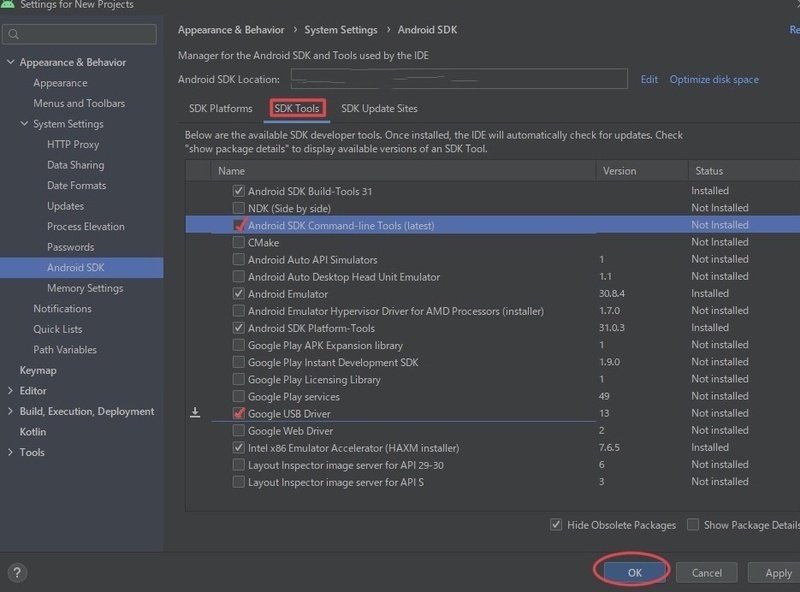800x592 pixels.
Task: Select Path Variables in sidebar
Action: tap(65, 350)
